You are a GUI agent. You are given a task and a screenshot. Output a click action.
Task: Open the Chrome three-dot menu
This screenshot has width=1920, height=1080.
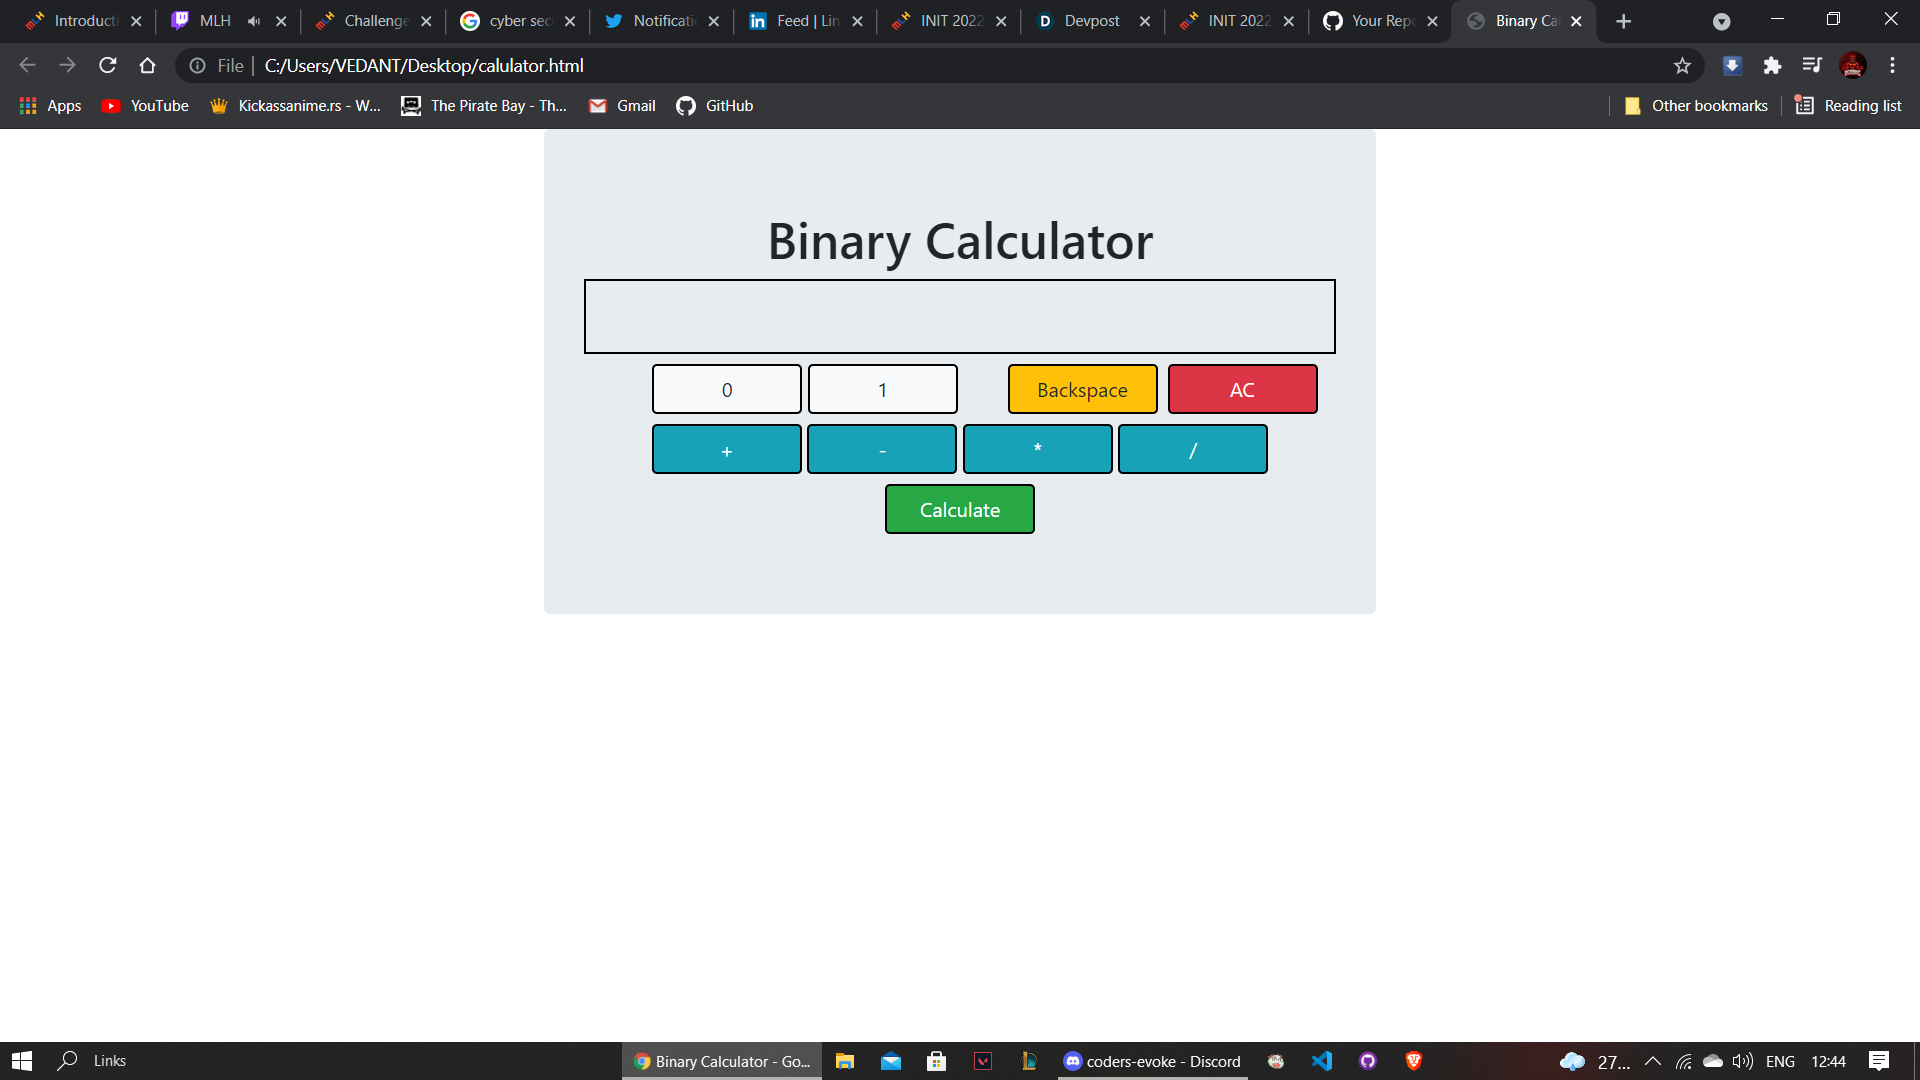[1892, 65]
